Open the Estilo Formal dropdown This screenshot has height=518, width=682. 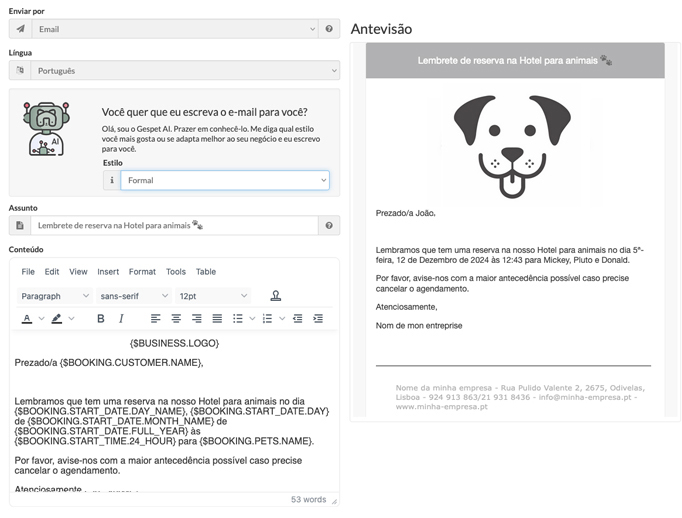point(225,180)
